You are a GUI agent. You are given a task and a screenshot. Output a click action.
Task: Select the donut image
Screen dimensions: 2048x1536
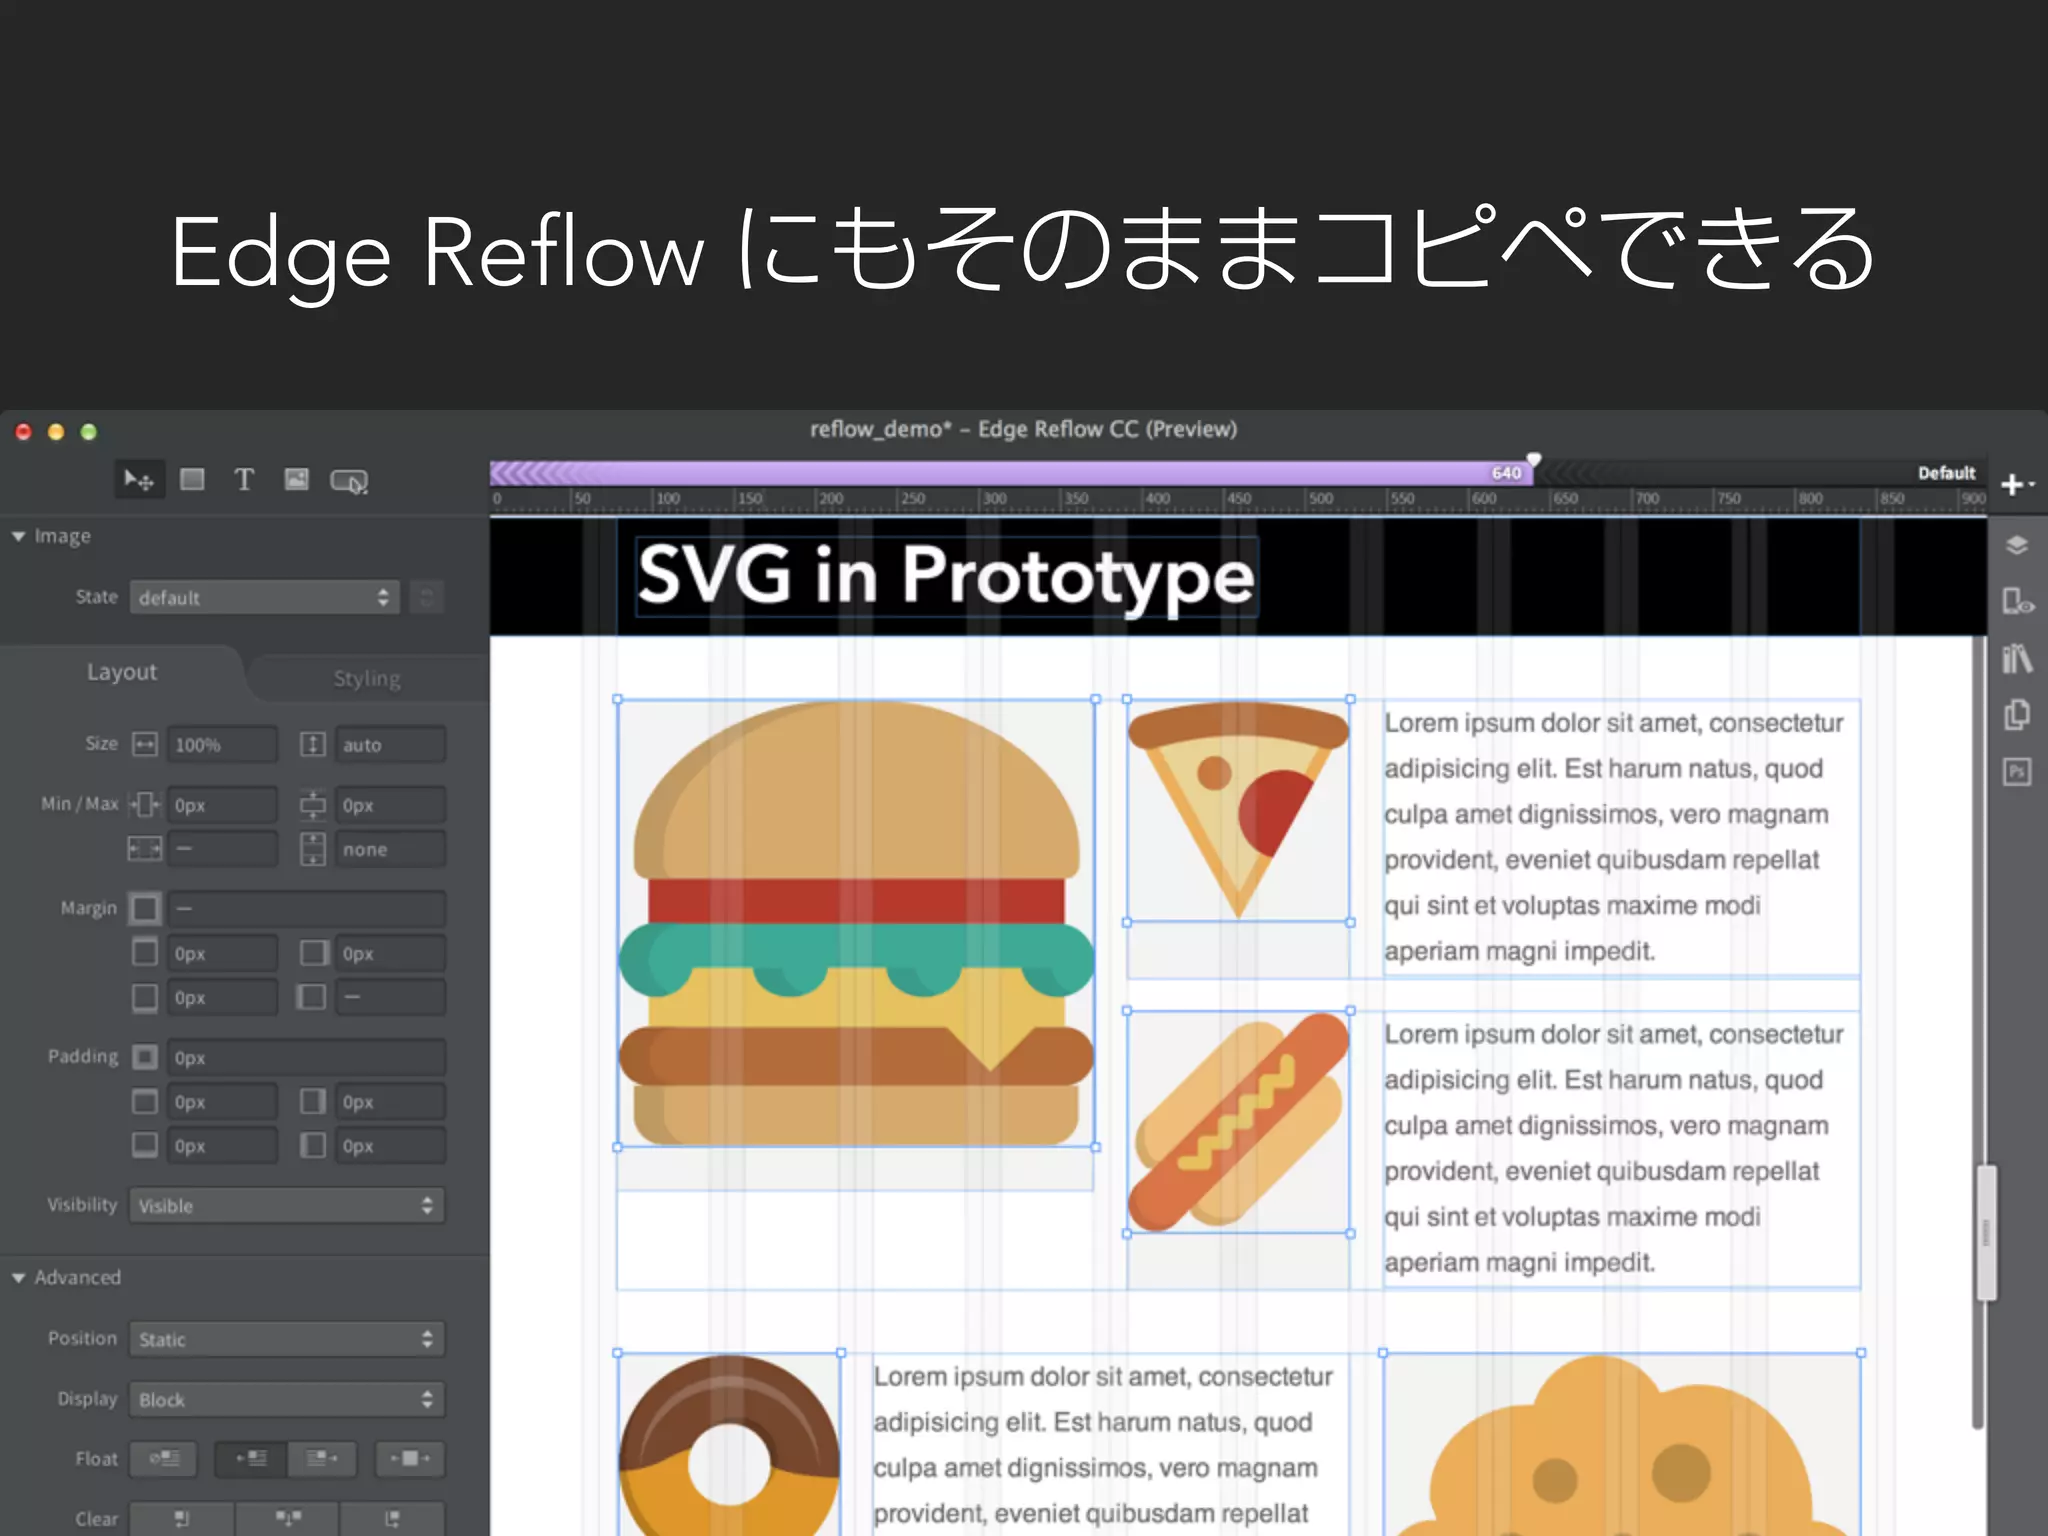pyautogui.click(x=729, y=1444)
